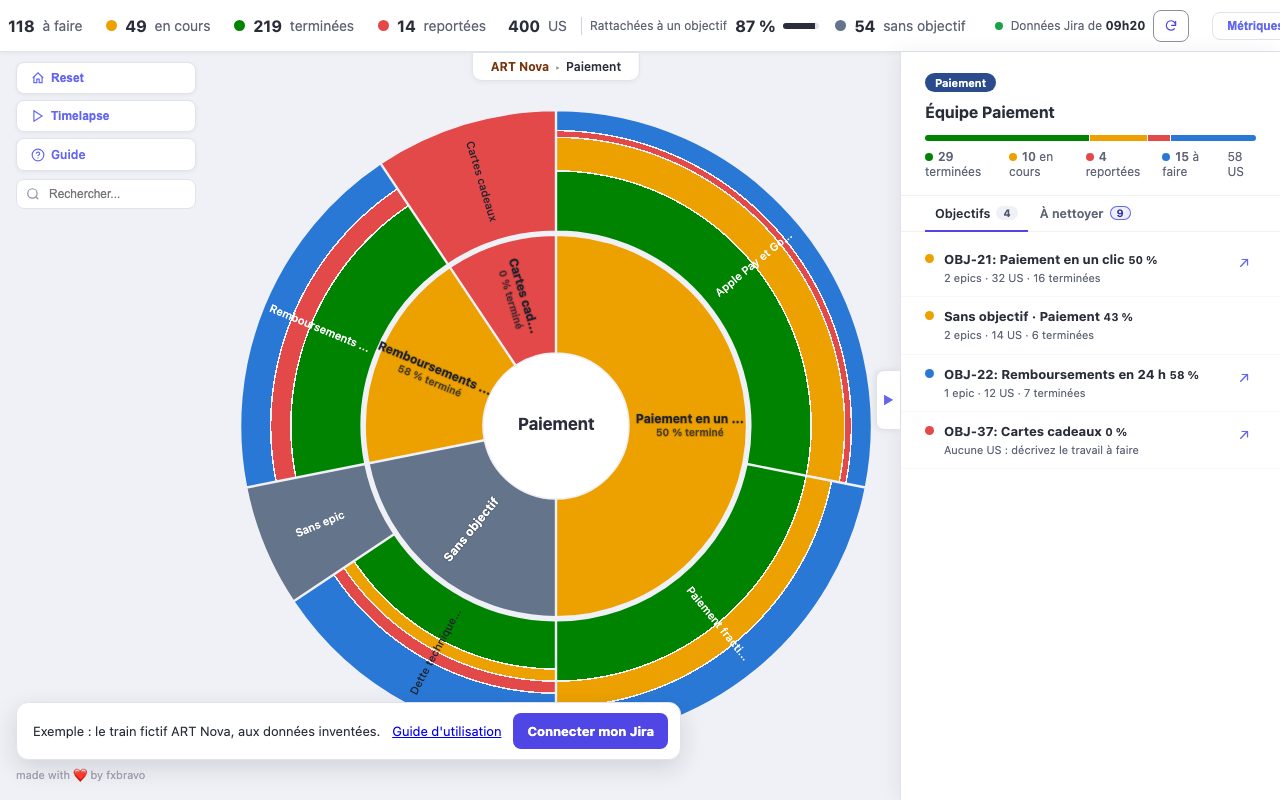Open the À nettoyer tab
The width and height of the screenshot is (1280, 800).
click(x=1085, y=214)
